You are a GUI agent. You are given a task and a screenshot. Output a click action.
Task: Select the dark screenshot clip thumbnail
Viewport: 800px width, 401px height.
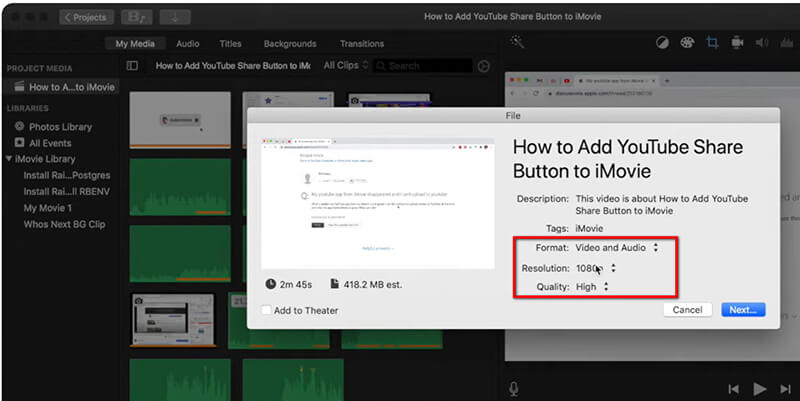click(173, 320)
